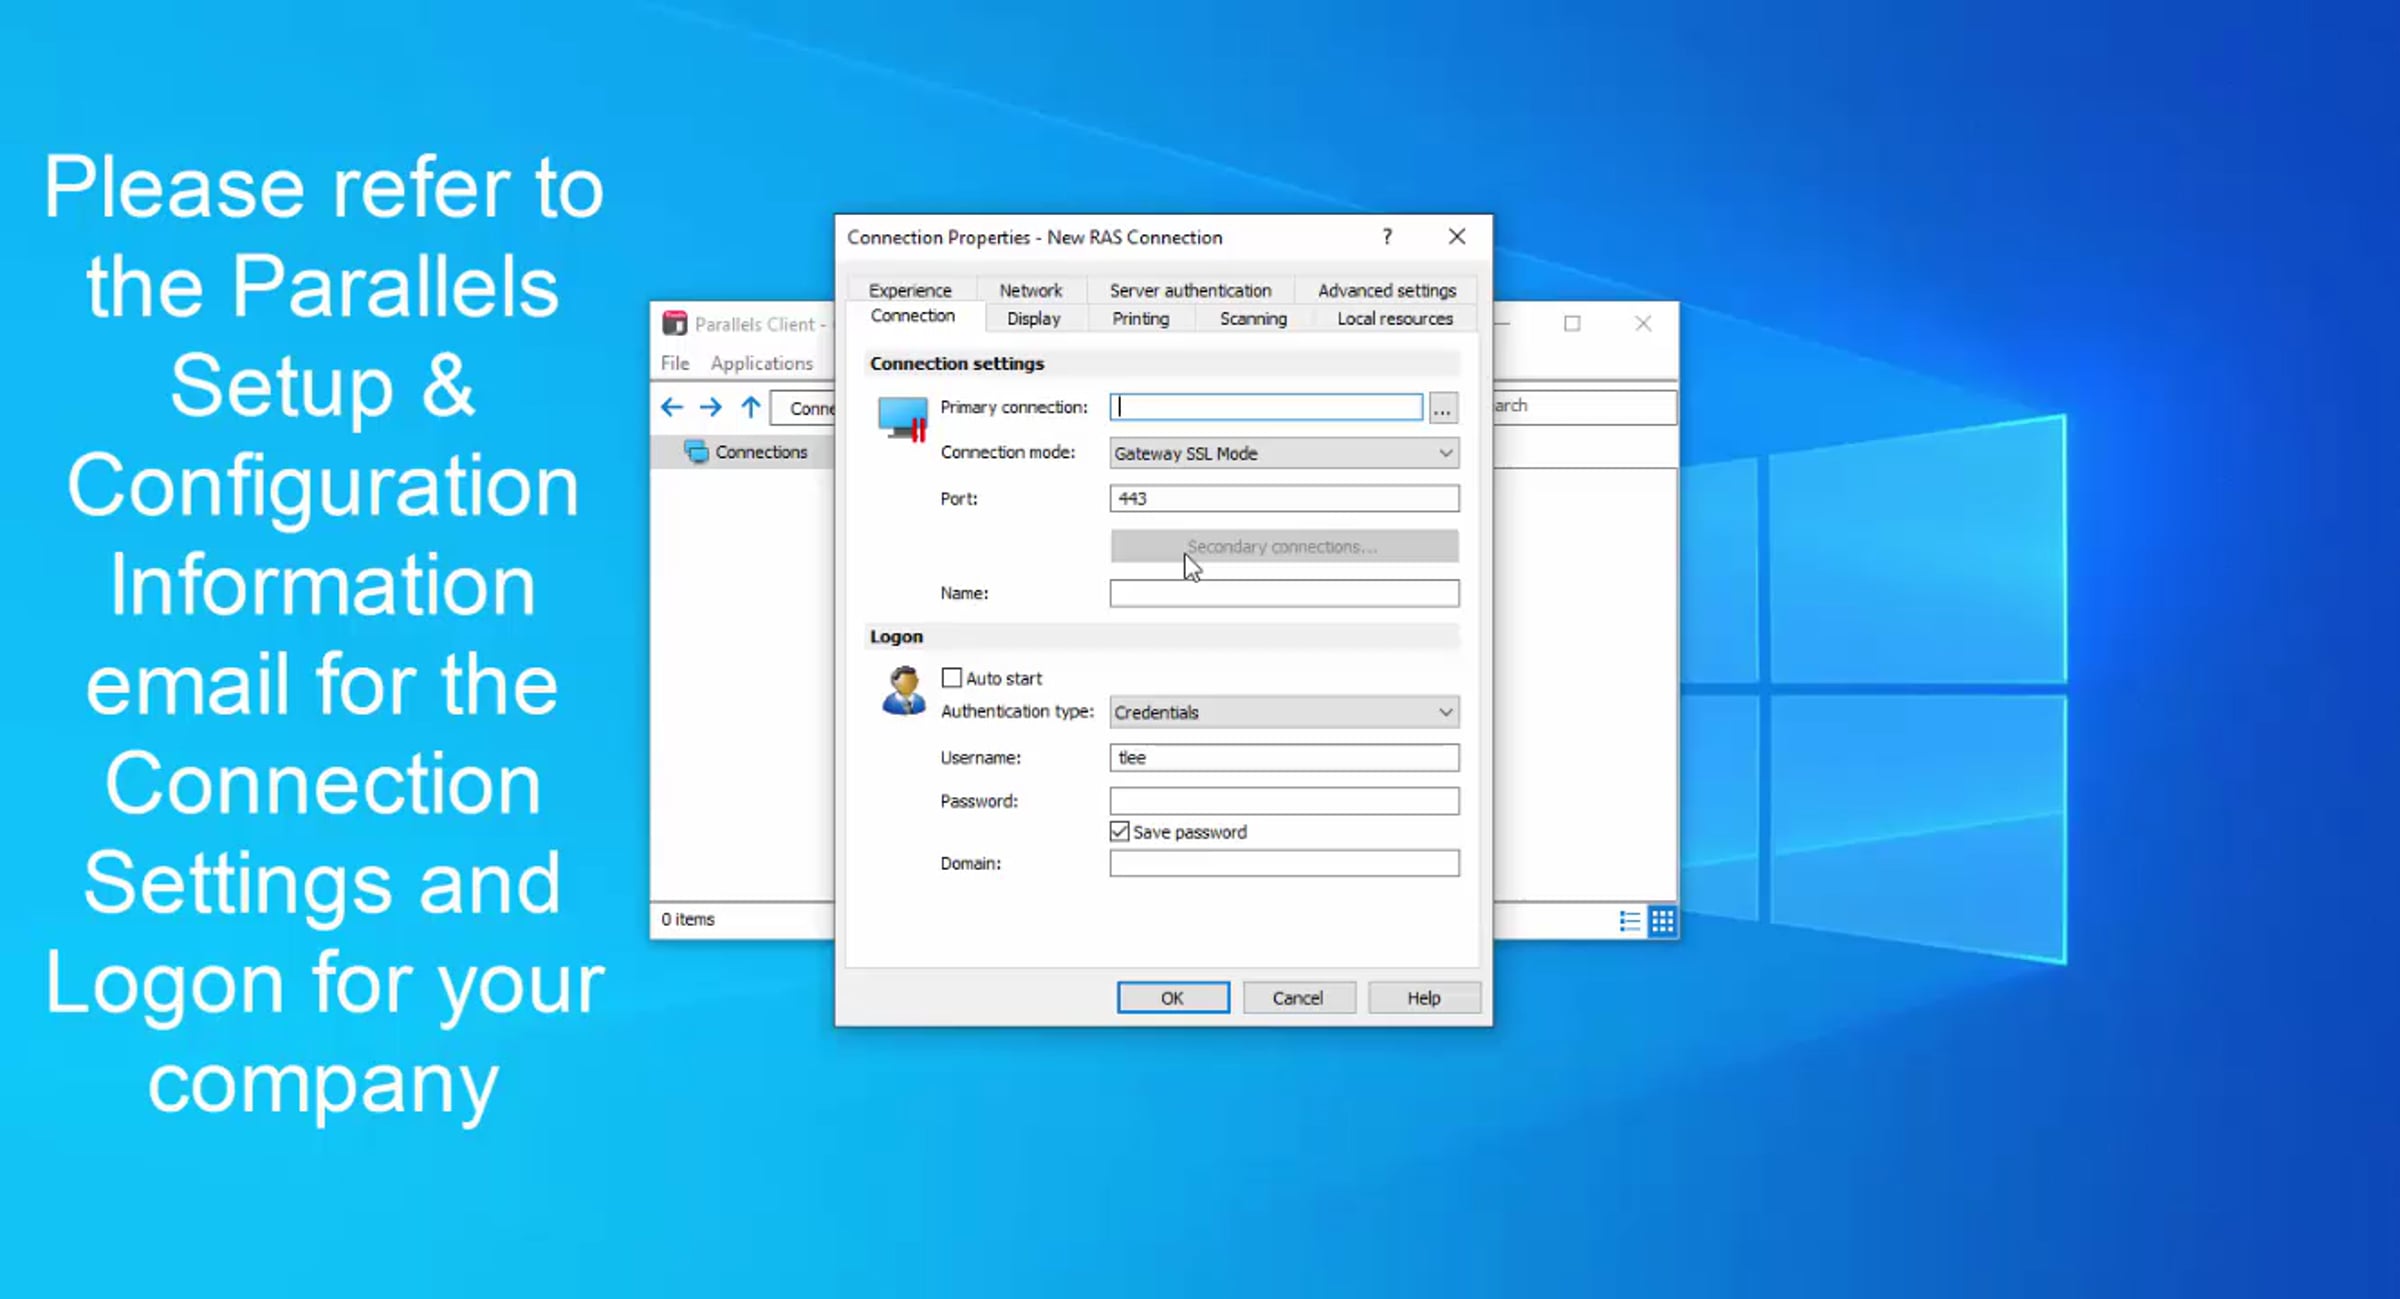This screenshot has height=1299, width=2400.
Task: Go to the Display tab
Action: point(1033,318)
